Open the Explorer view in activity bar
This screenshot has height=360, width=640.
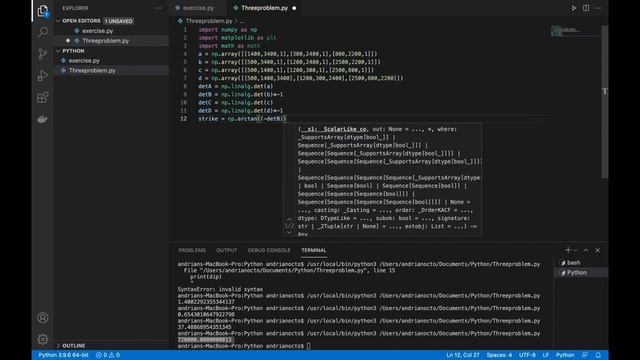click(x=42, y=11)
